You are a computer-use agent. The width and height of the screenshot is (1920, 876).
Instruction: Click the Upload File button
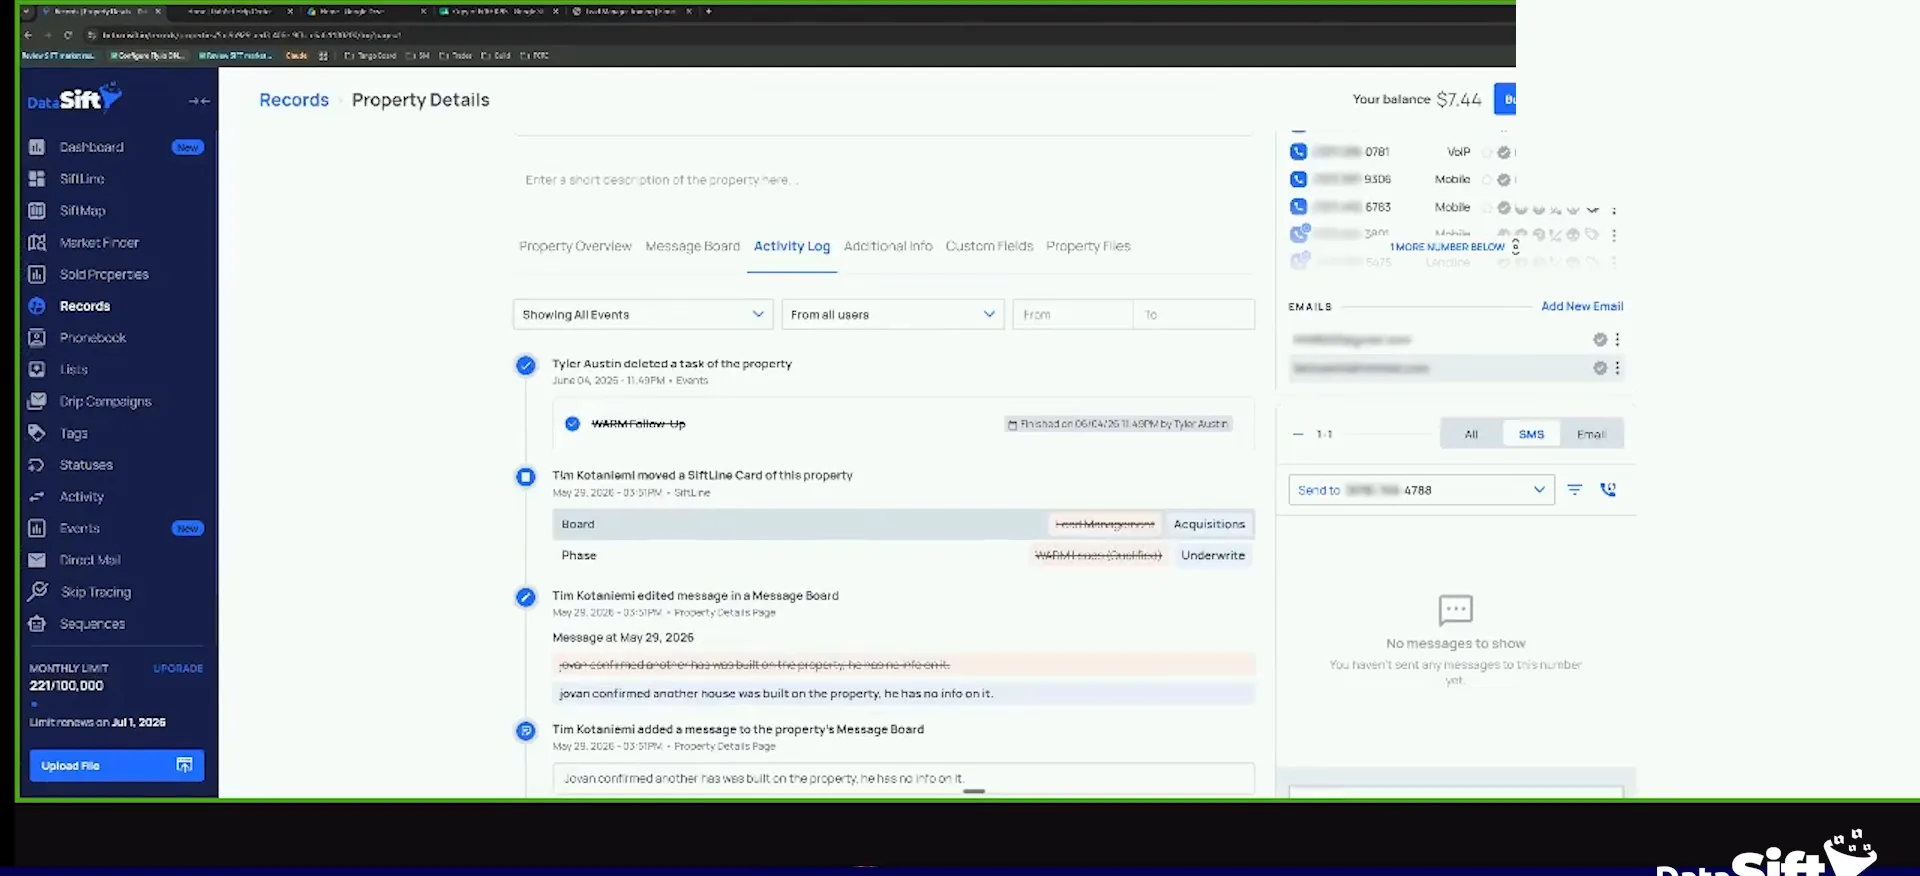coord(117,765)
